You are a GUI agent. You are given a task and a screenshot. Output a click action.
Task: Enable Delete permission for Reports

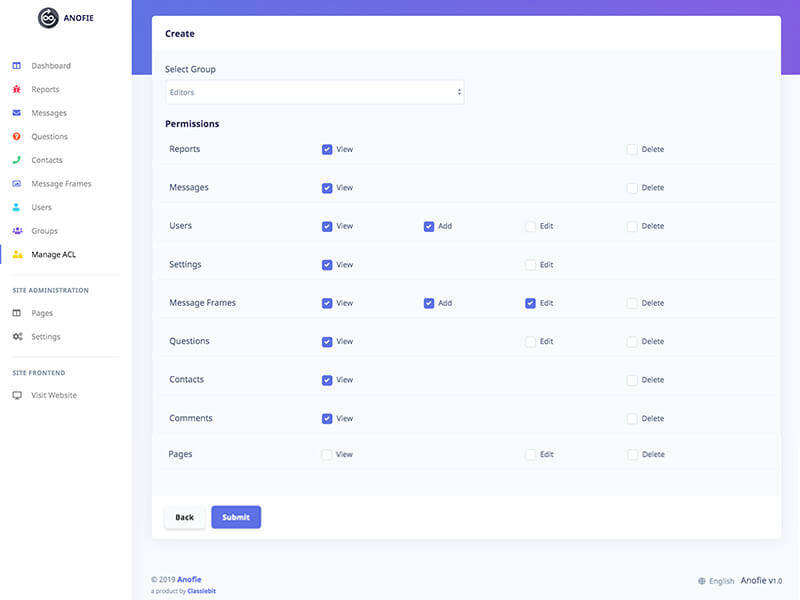point(632,149)
